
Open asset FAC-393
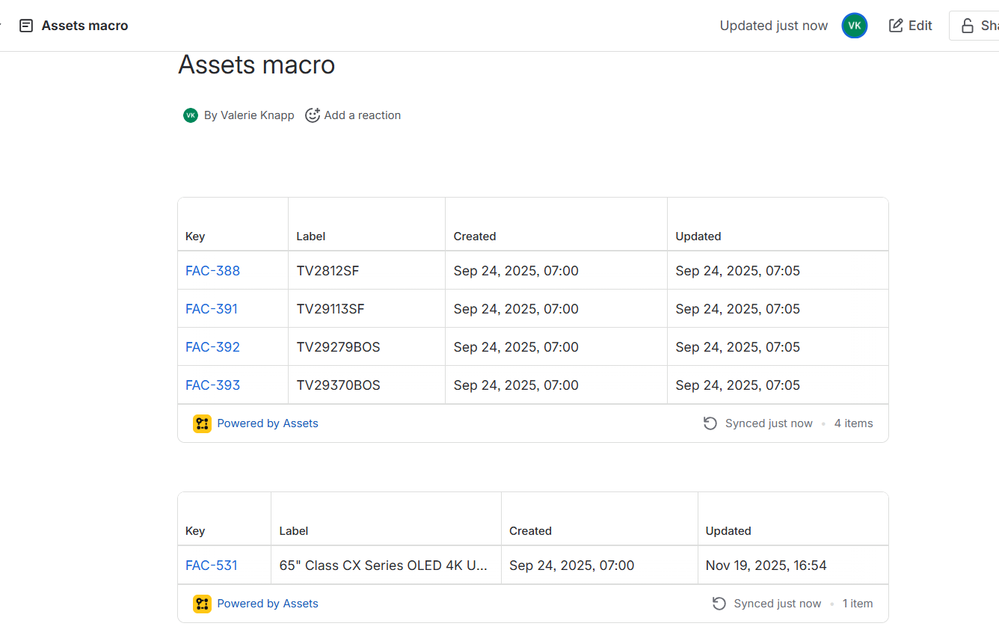[x=213, y=385]
